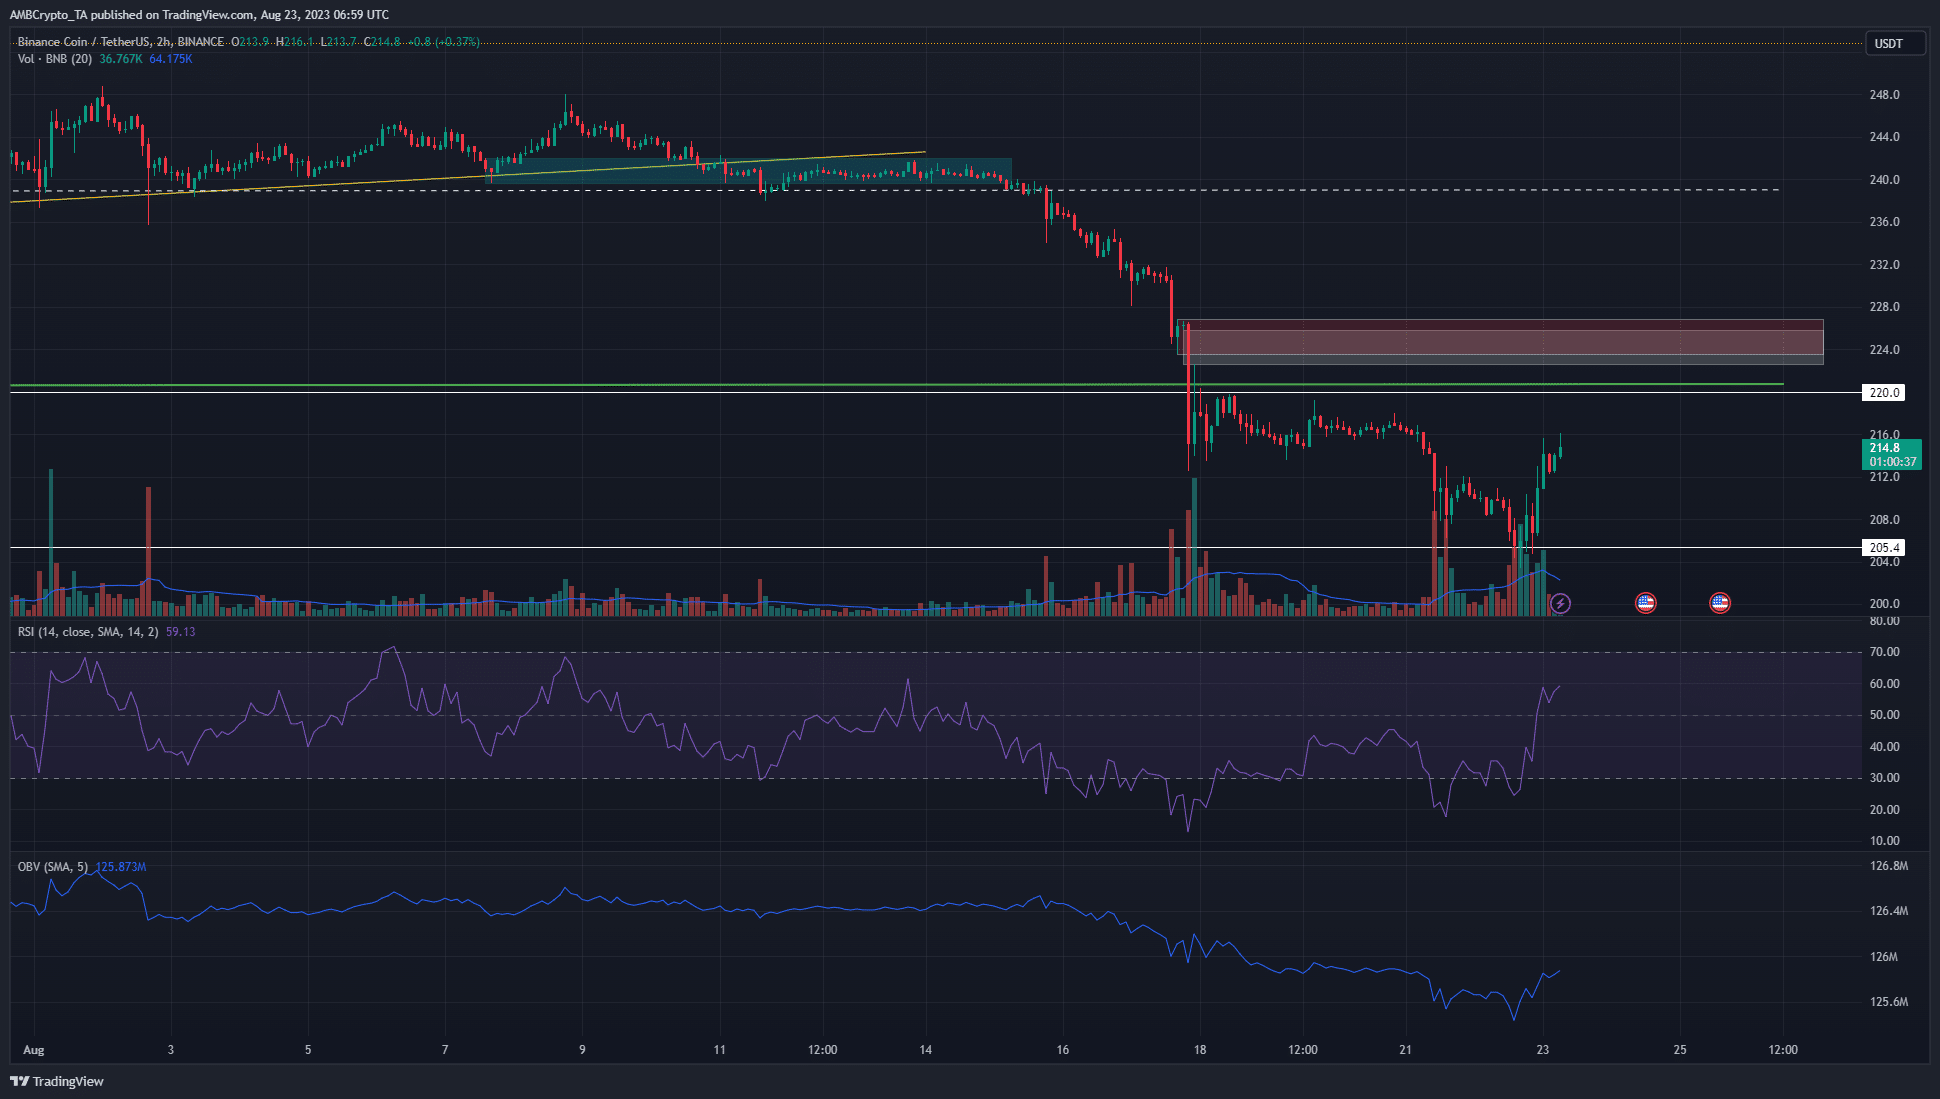Select the Vol · BNB (20) indicator legend
The height and width of the screenshot is (1099, 1940).
click(x=55, y=59)
